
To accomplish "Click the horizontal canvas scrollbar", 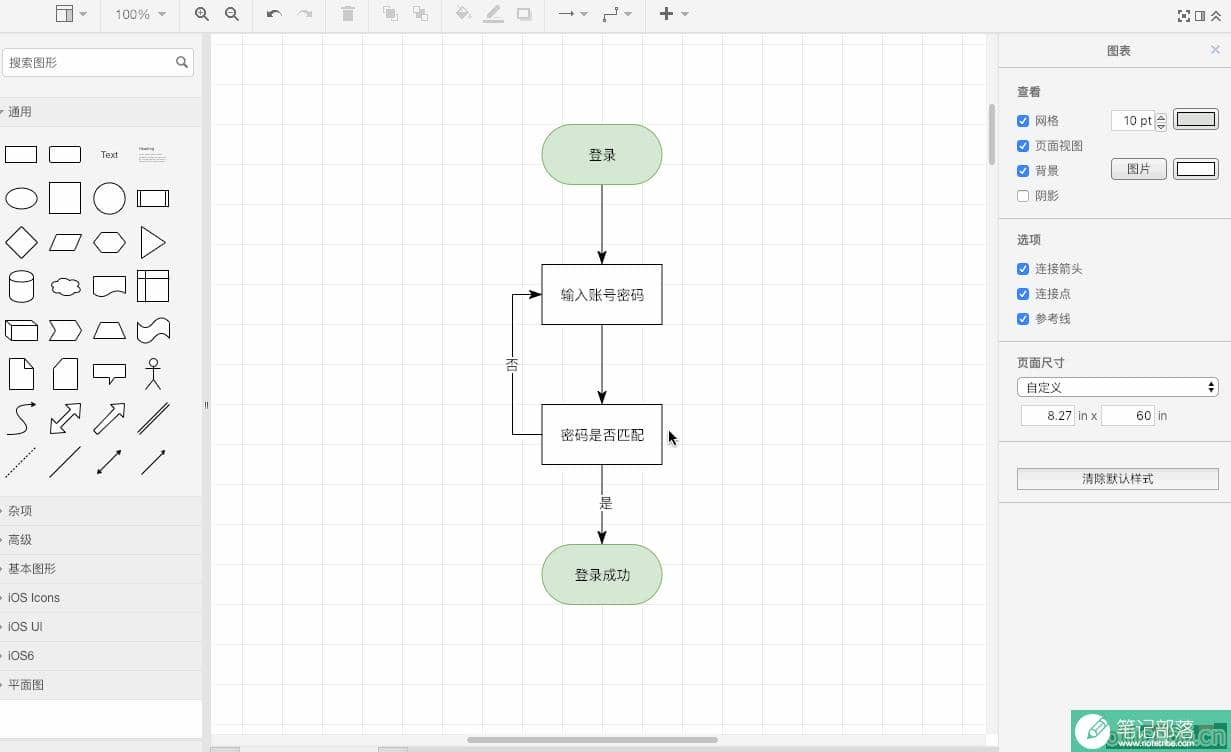I will coord(592,740).
